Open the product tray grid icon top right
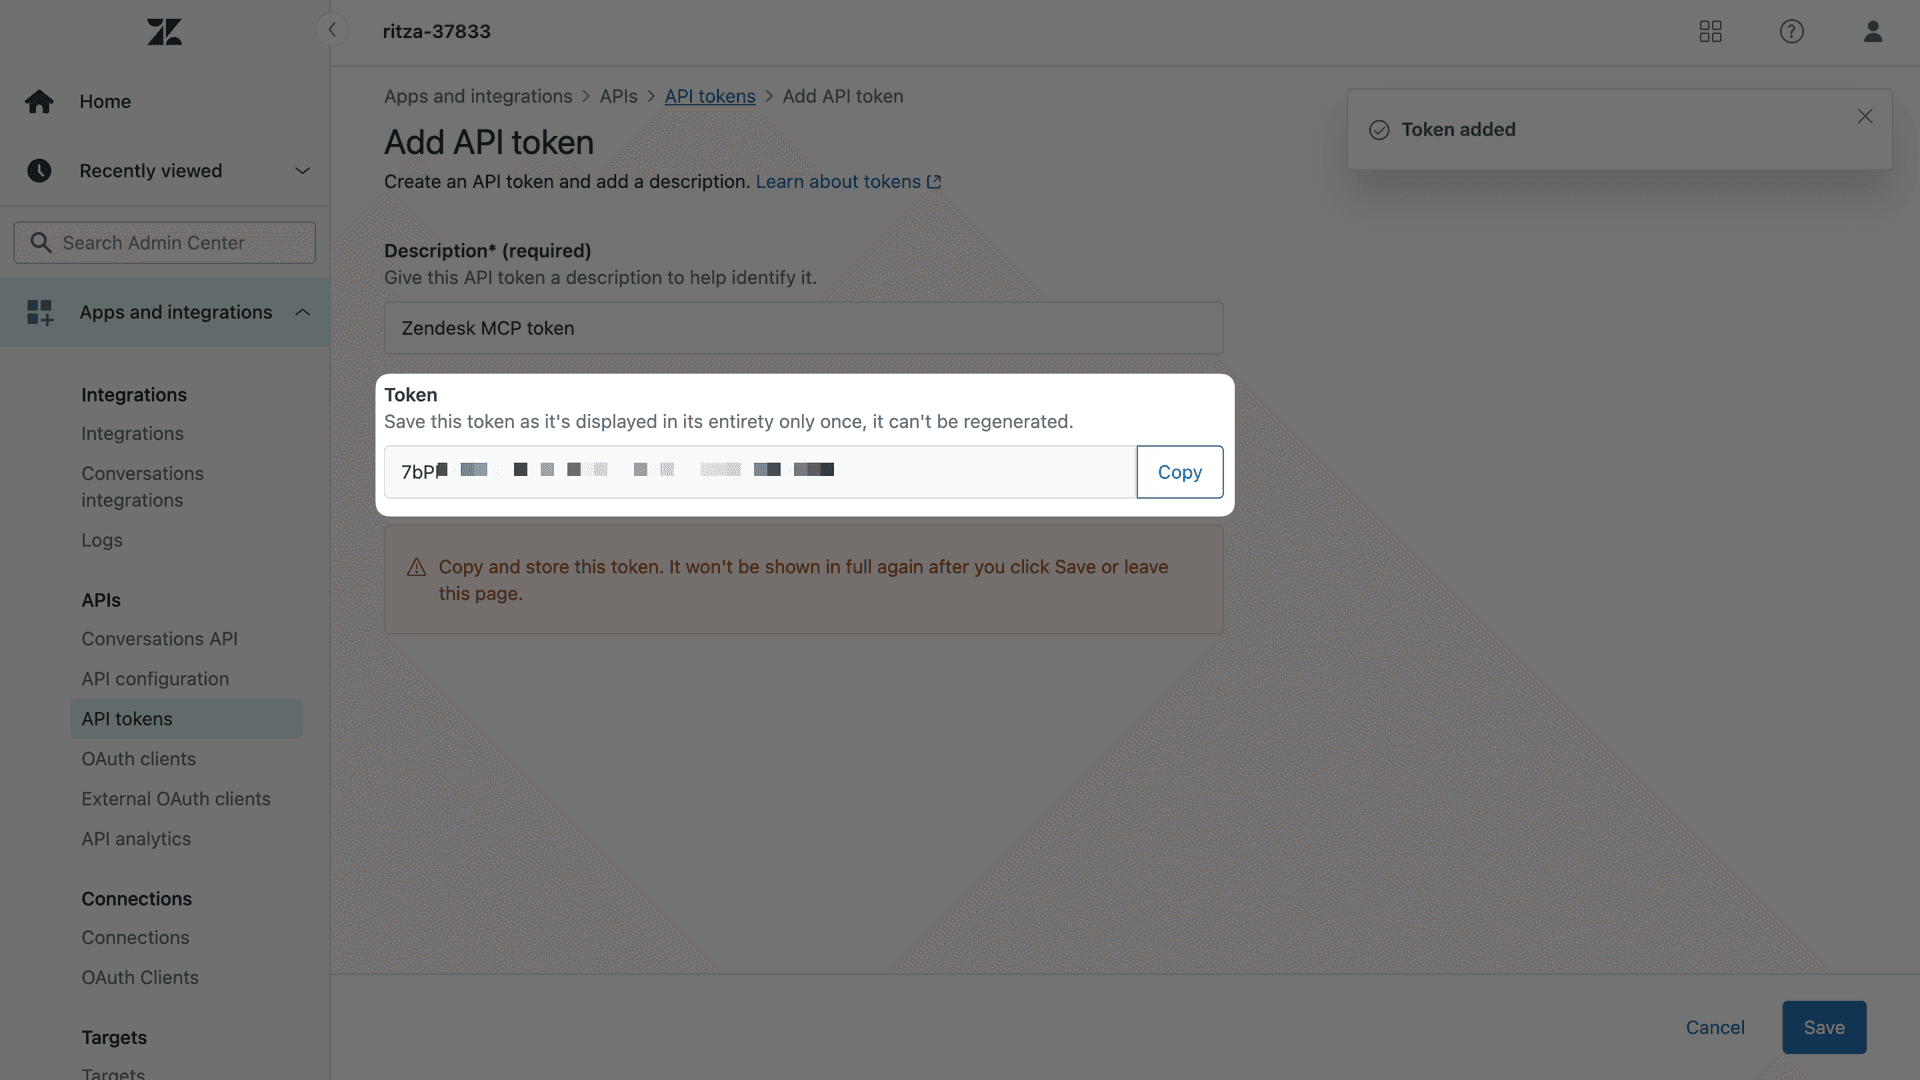The image size is (1920, 1080). tap(1710, 31)
